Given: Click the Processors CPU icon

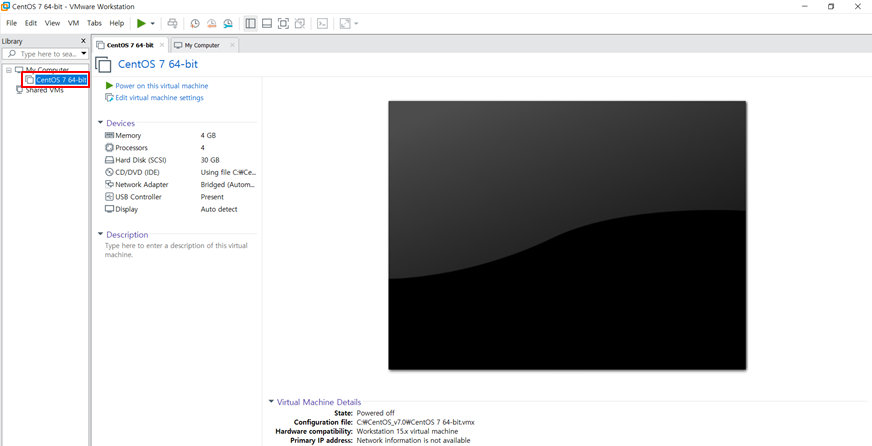Looking at the screenshot, I should pos(109,148).
